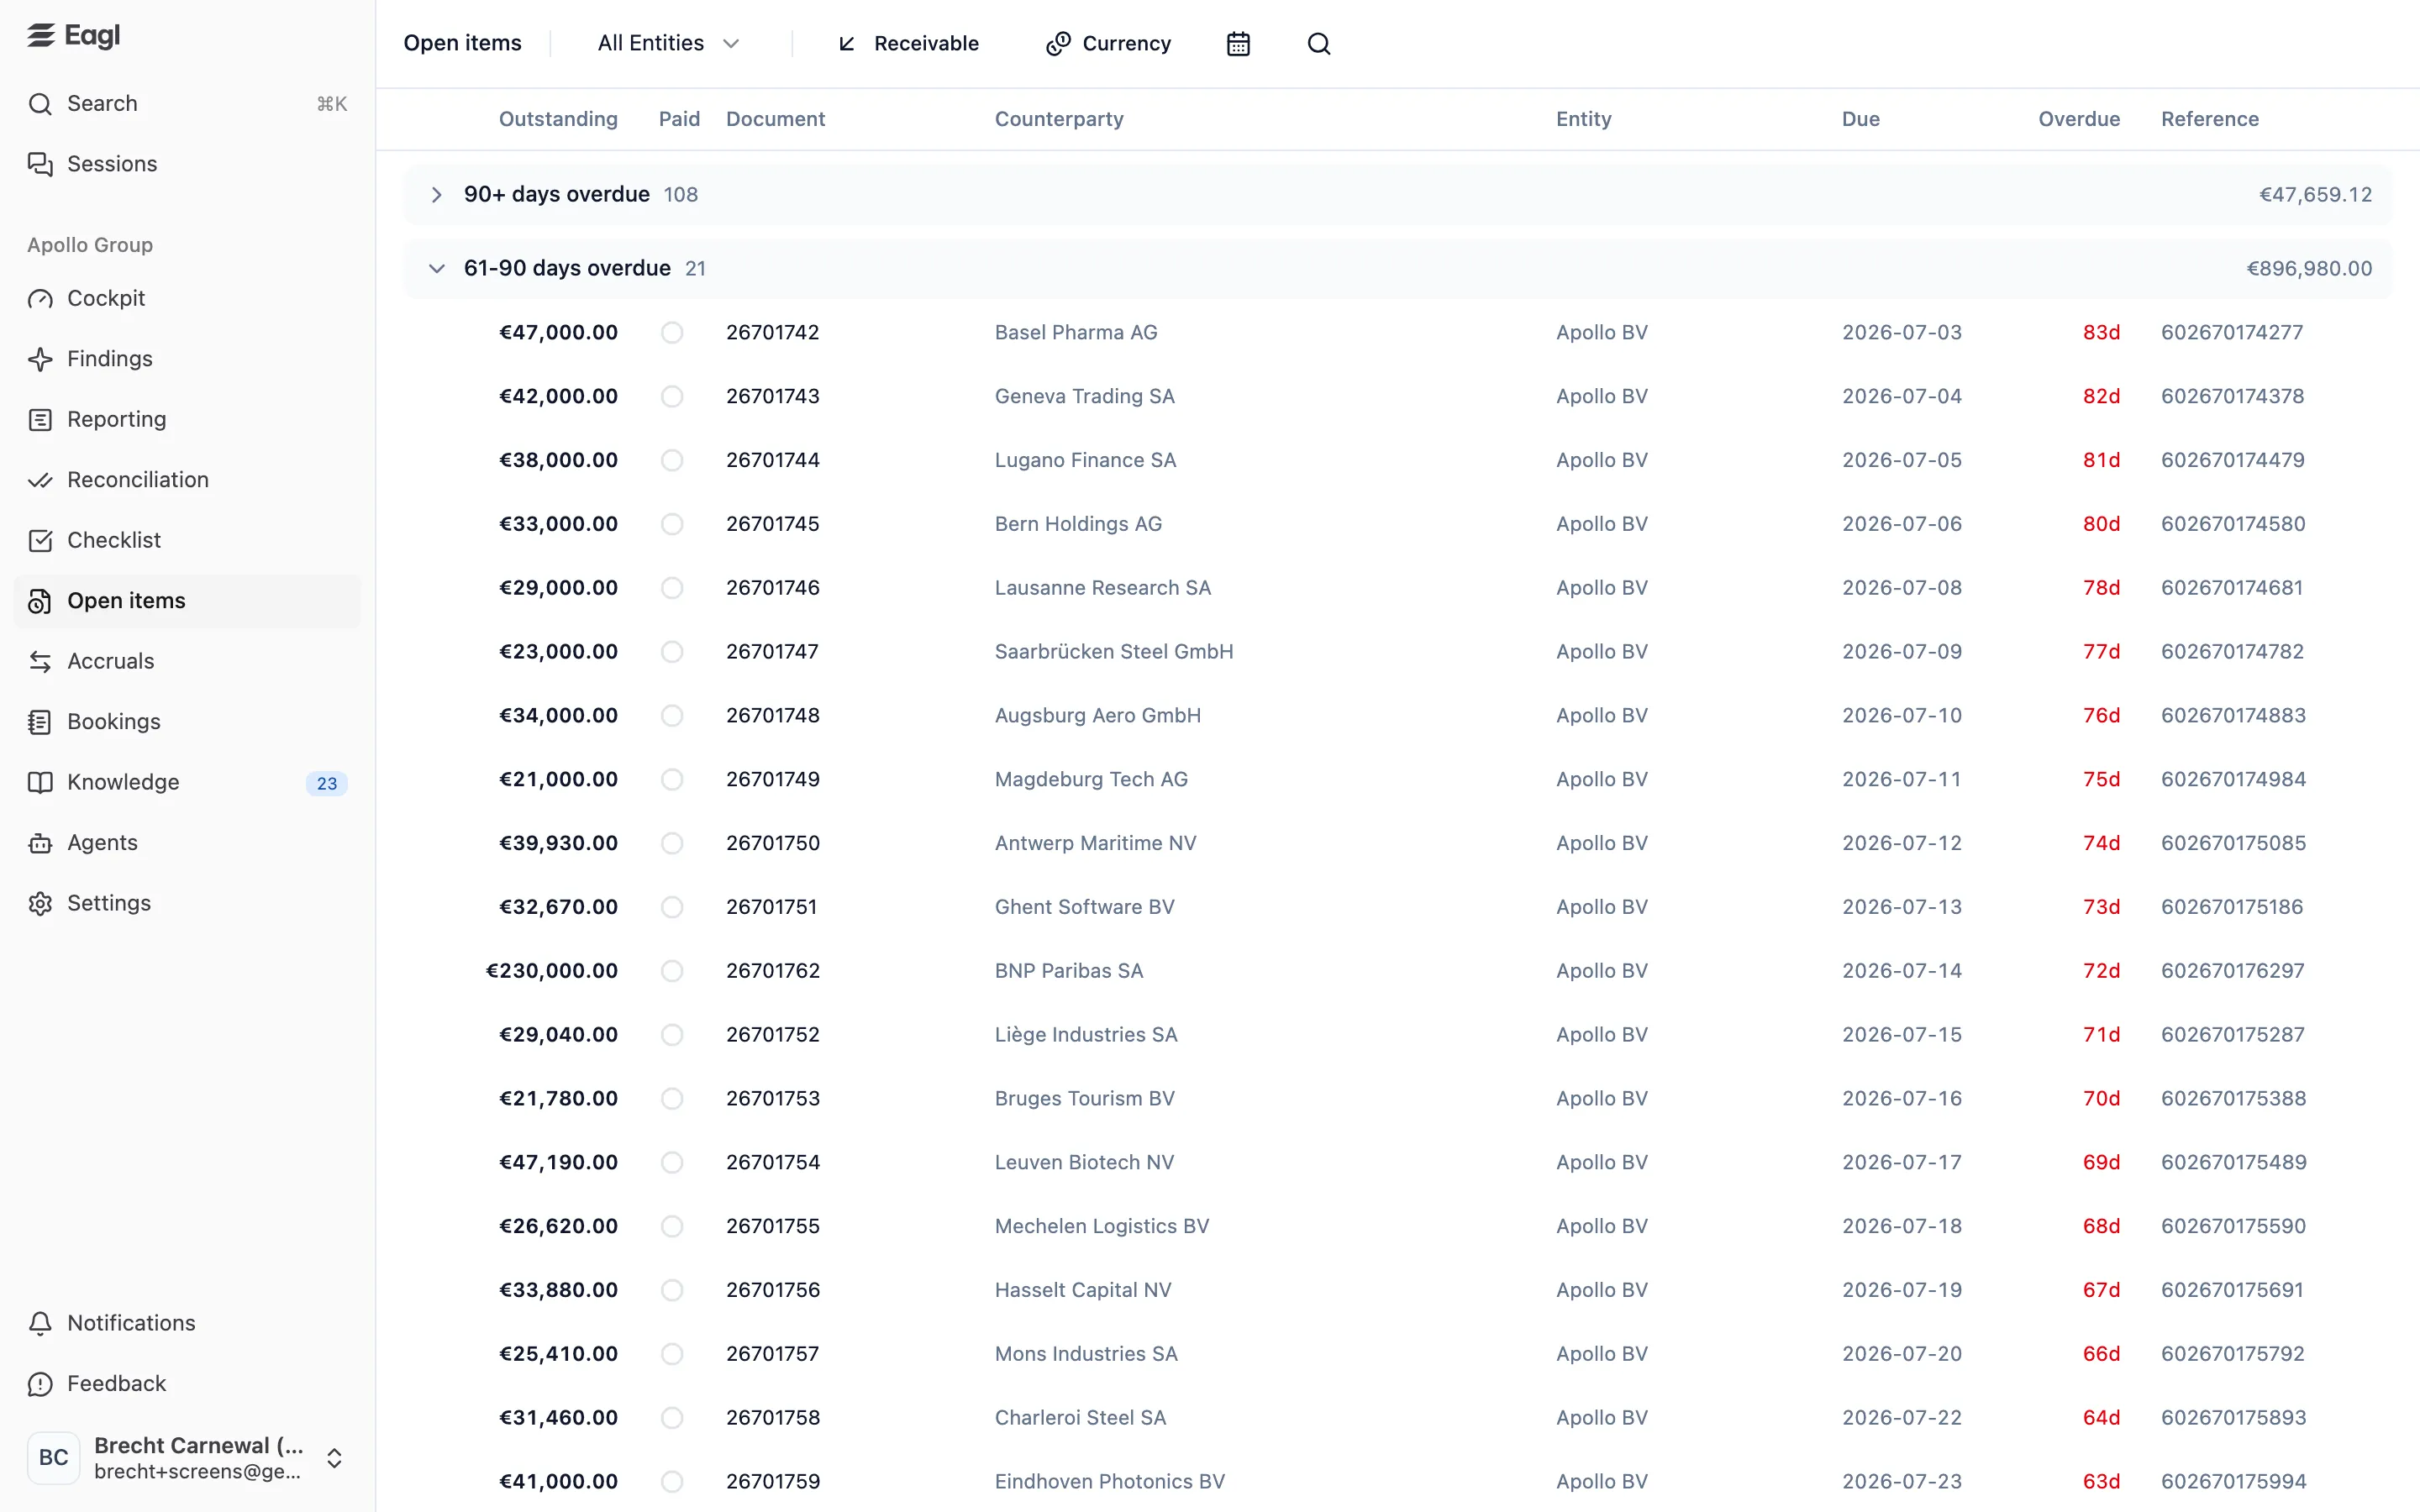Image resolution: width=2420 pixels, height=1512 pixels.
Task: Click due date 2026-07-19
Action: (x=1902, y=1291)
